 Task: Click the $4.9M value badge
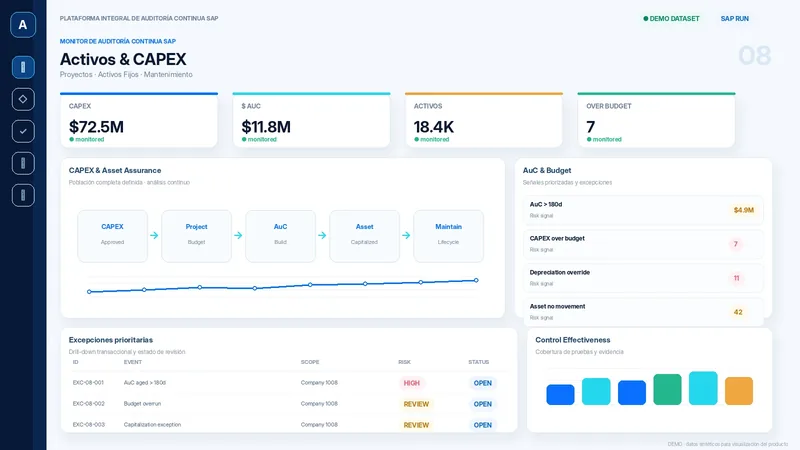(x=743, y=210)
